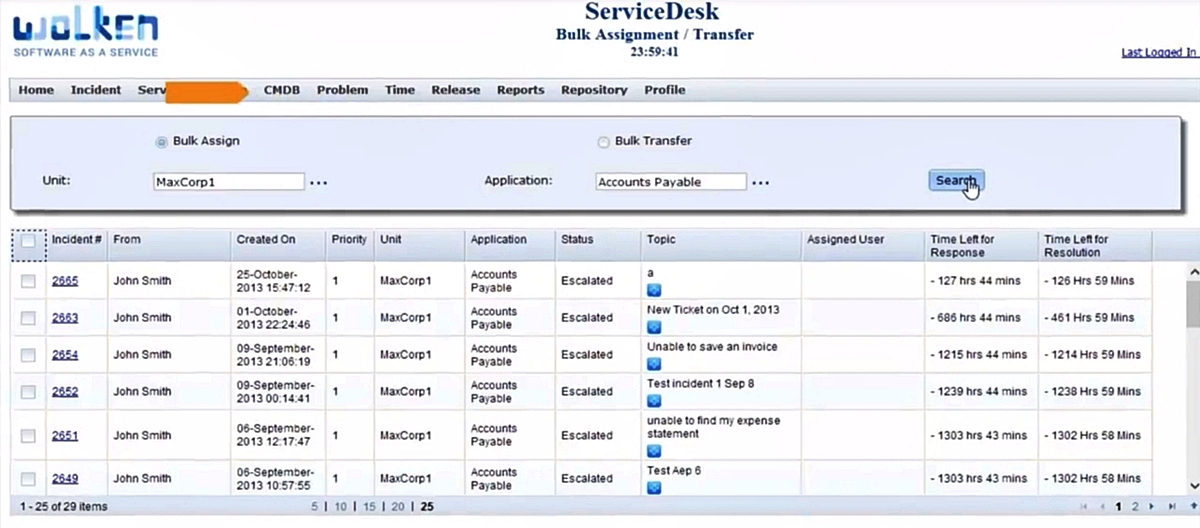Screen dimensions: 1200x528
Task: Open the CMDB menu
Action: click(x=282, y=90)
